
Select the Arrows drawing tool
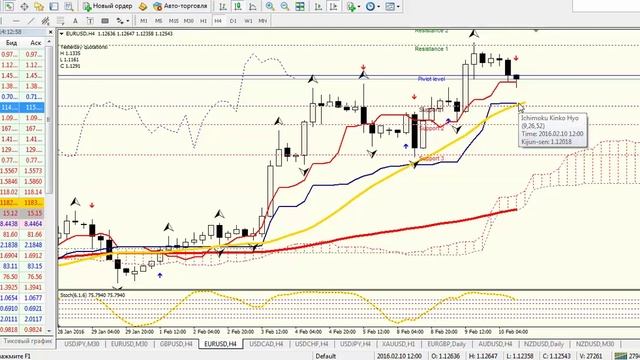(120, 21)
